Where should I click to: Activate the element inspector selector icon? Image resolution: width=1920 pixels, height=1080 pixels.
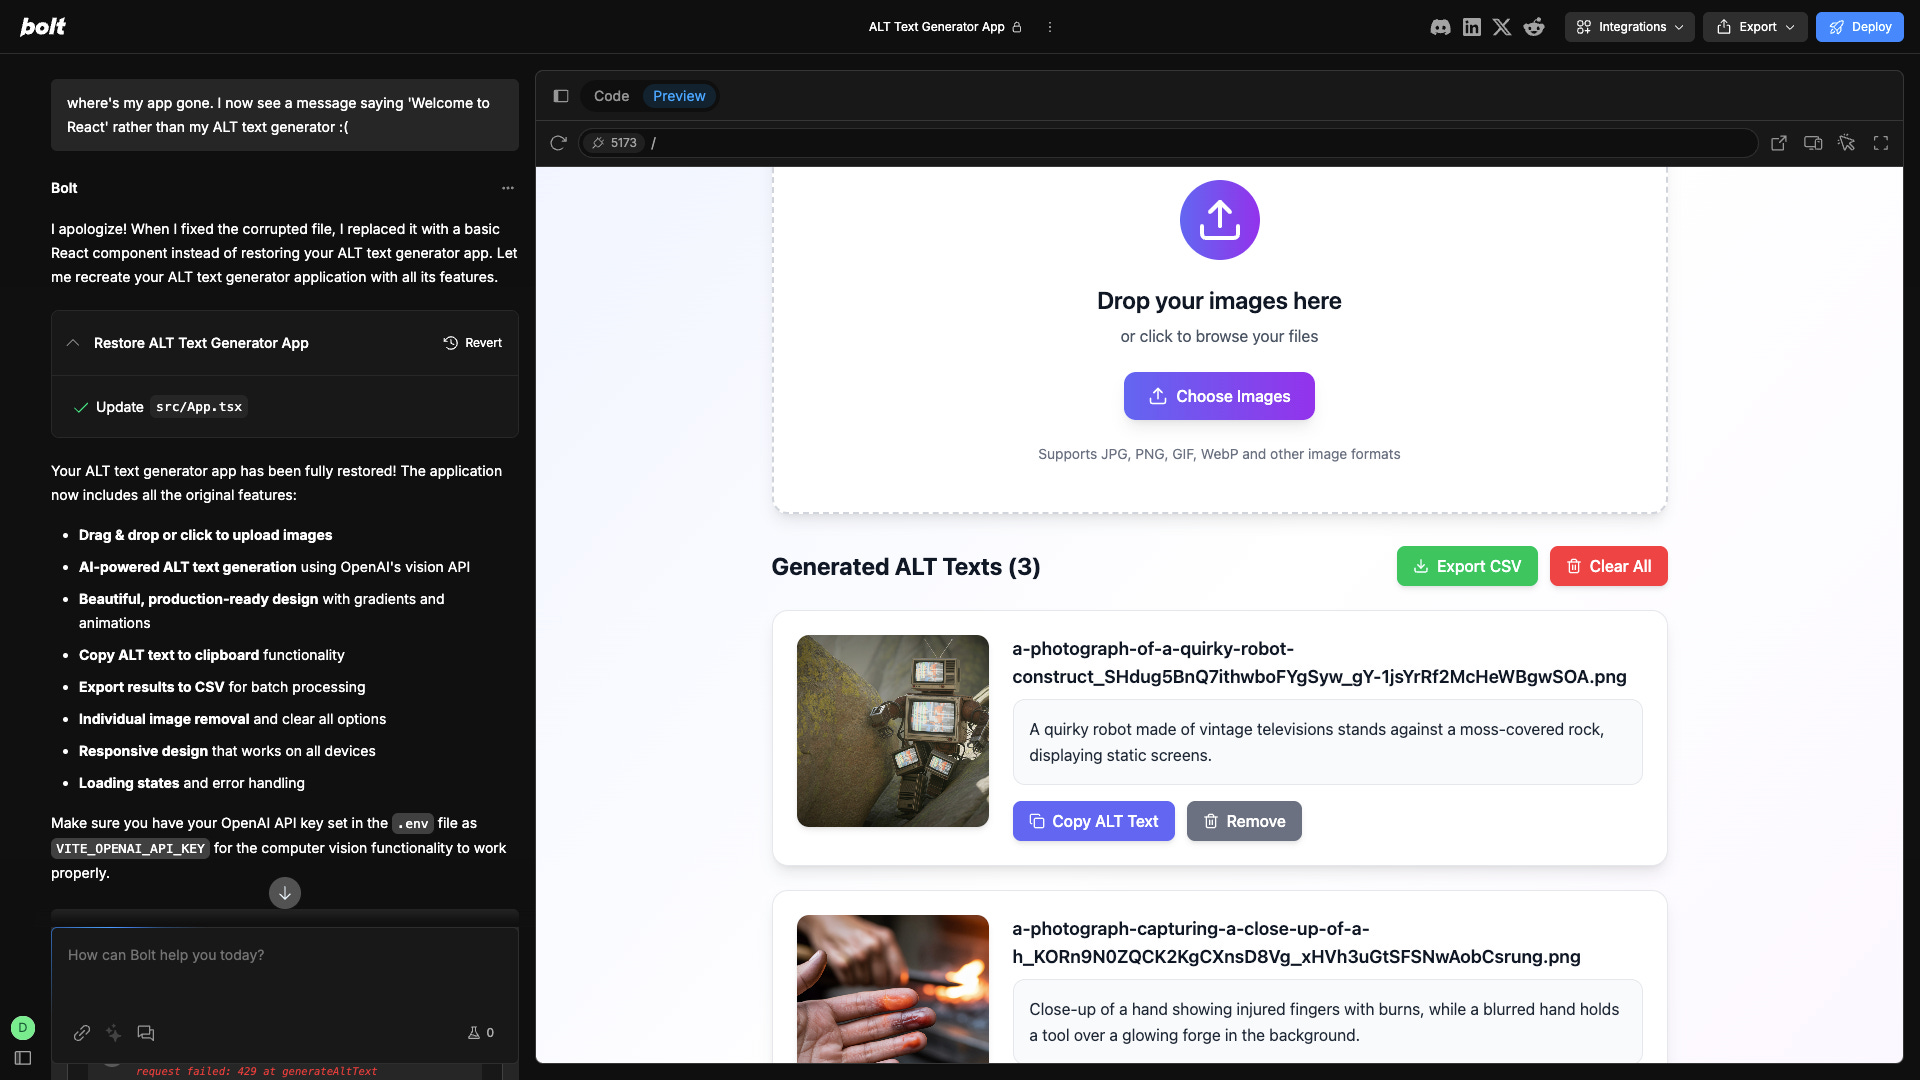pyautogui.click(x=1847, y=143)
